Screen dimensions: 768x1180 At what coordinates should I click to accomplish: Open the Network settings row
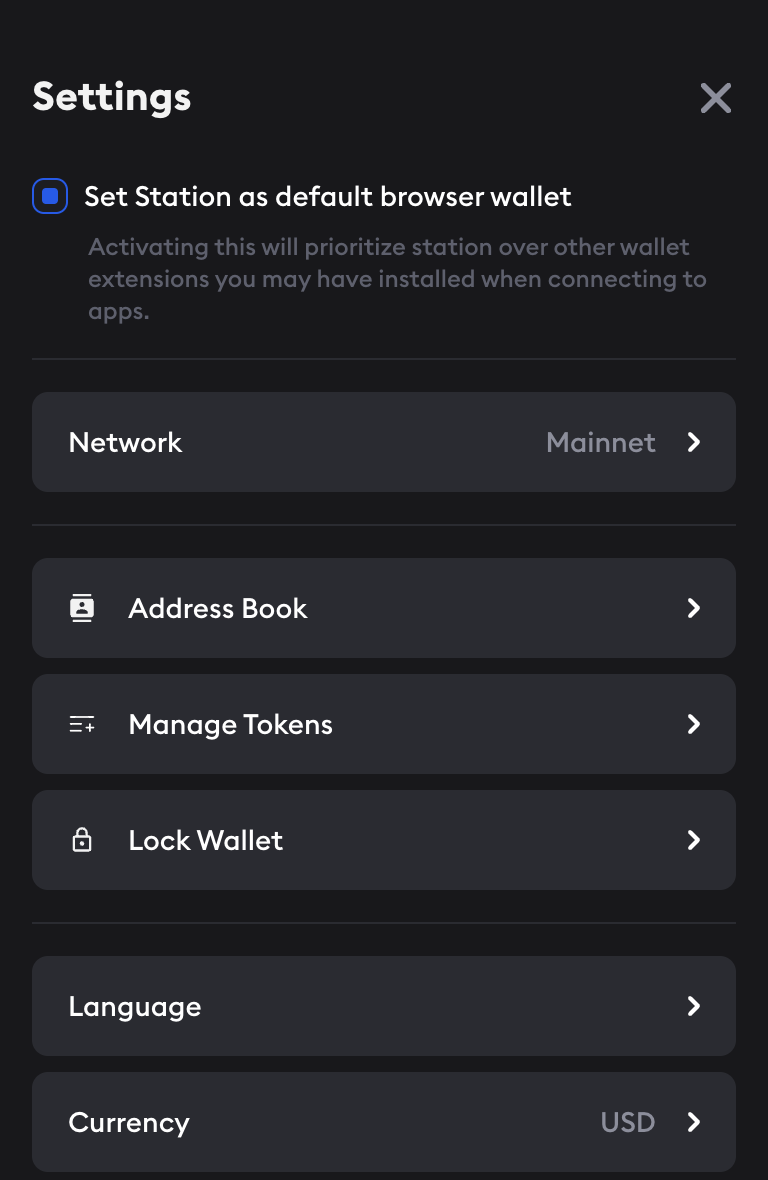click(x=126, y=442)
